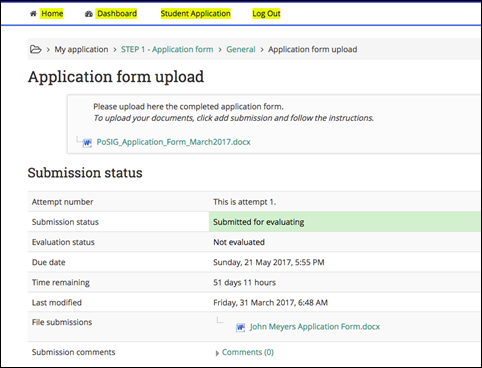Download PoSIG_Application_Form_March2017.docx file
This screenshot has height=368, width=482.
(173, 142)
